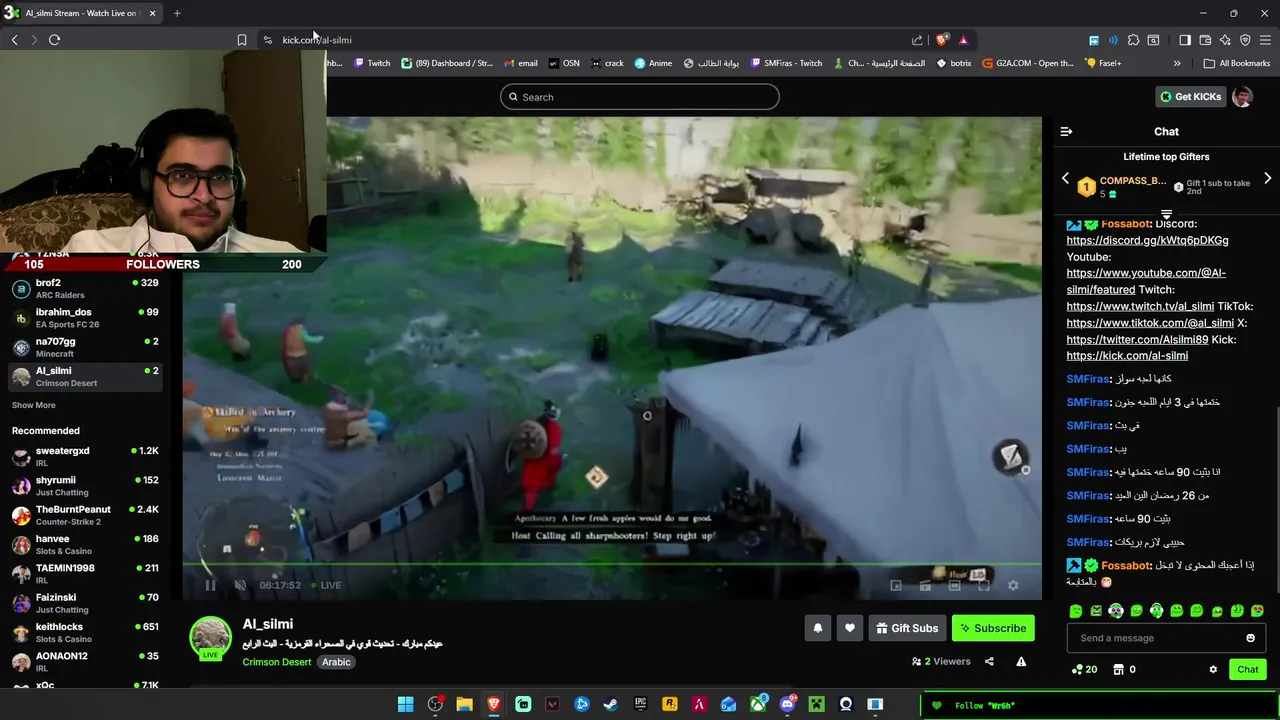Click the Crimson Desert category link
The image size is (1280, 720).
pyautogui.click(x=277, y=662)
